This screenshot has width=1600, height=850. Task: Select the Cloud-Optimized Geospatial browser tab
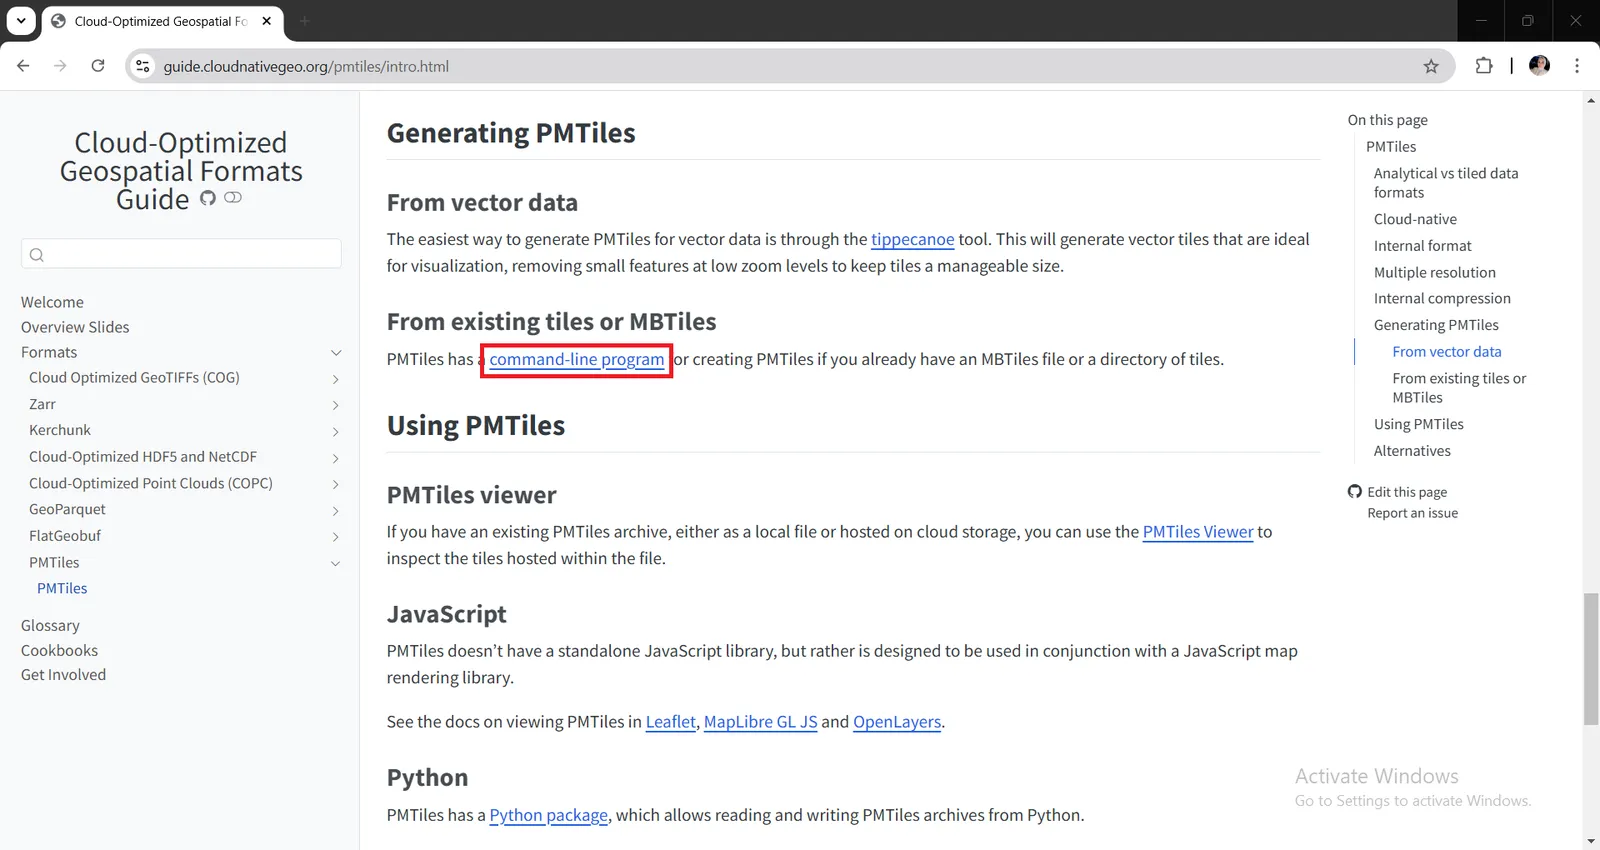[x=162, y=21]
